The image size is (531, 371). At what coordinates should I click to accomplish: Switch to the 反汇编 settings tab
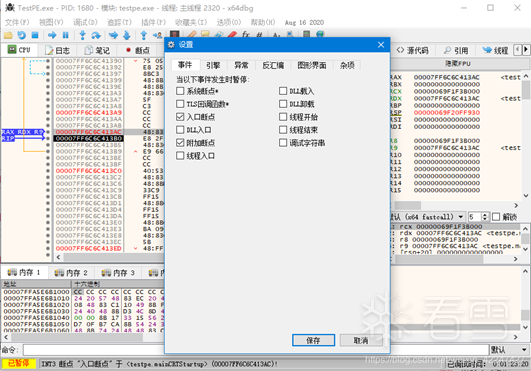[273, 65]
